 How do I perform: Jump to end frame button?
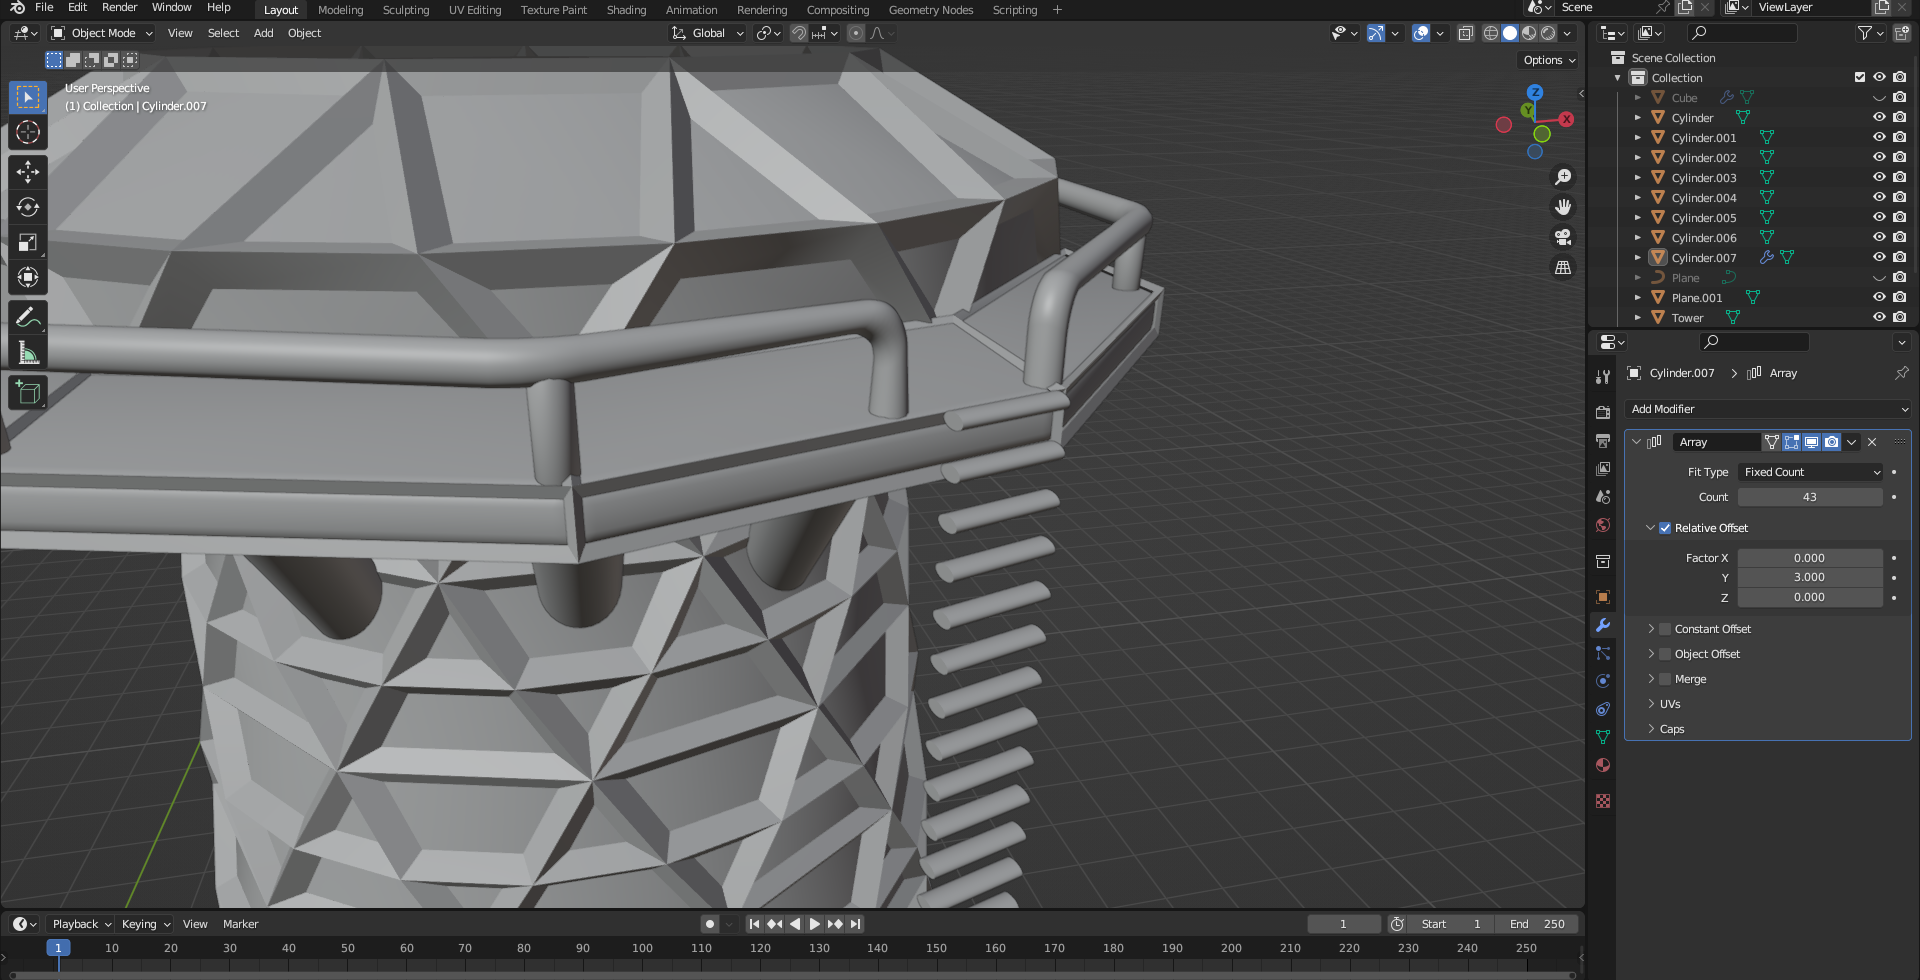(x=855, y=924)
